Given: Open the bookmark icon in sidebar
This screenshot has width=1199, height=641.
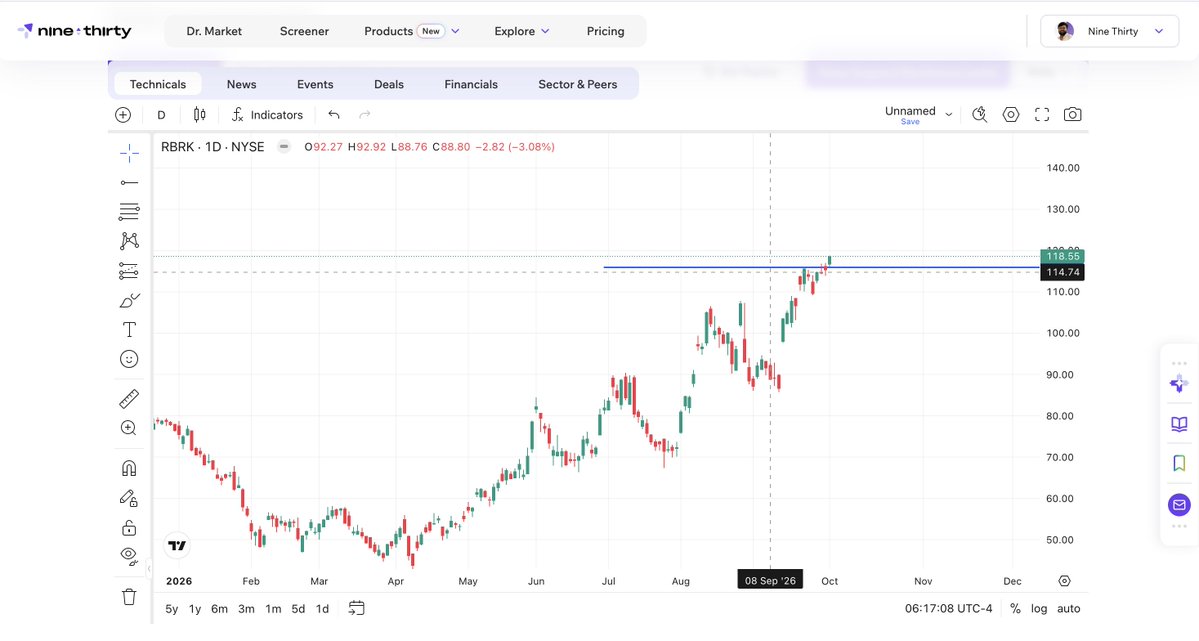Looking at the screenshot, I should [1179, 463].
